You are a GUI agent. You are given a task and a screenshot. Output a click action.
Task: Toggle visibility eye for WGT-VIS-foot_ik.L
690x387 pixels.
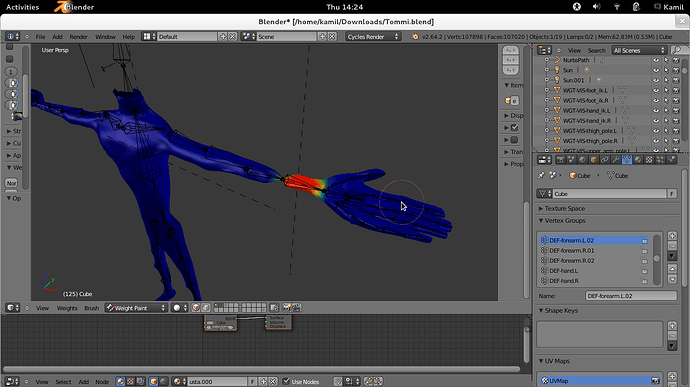656,90
